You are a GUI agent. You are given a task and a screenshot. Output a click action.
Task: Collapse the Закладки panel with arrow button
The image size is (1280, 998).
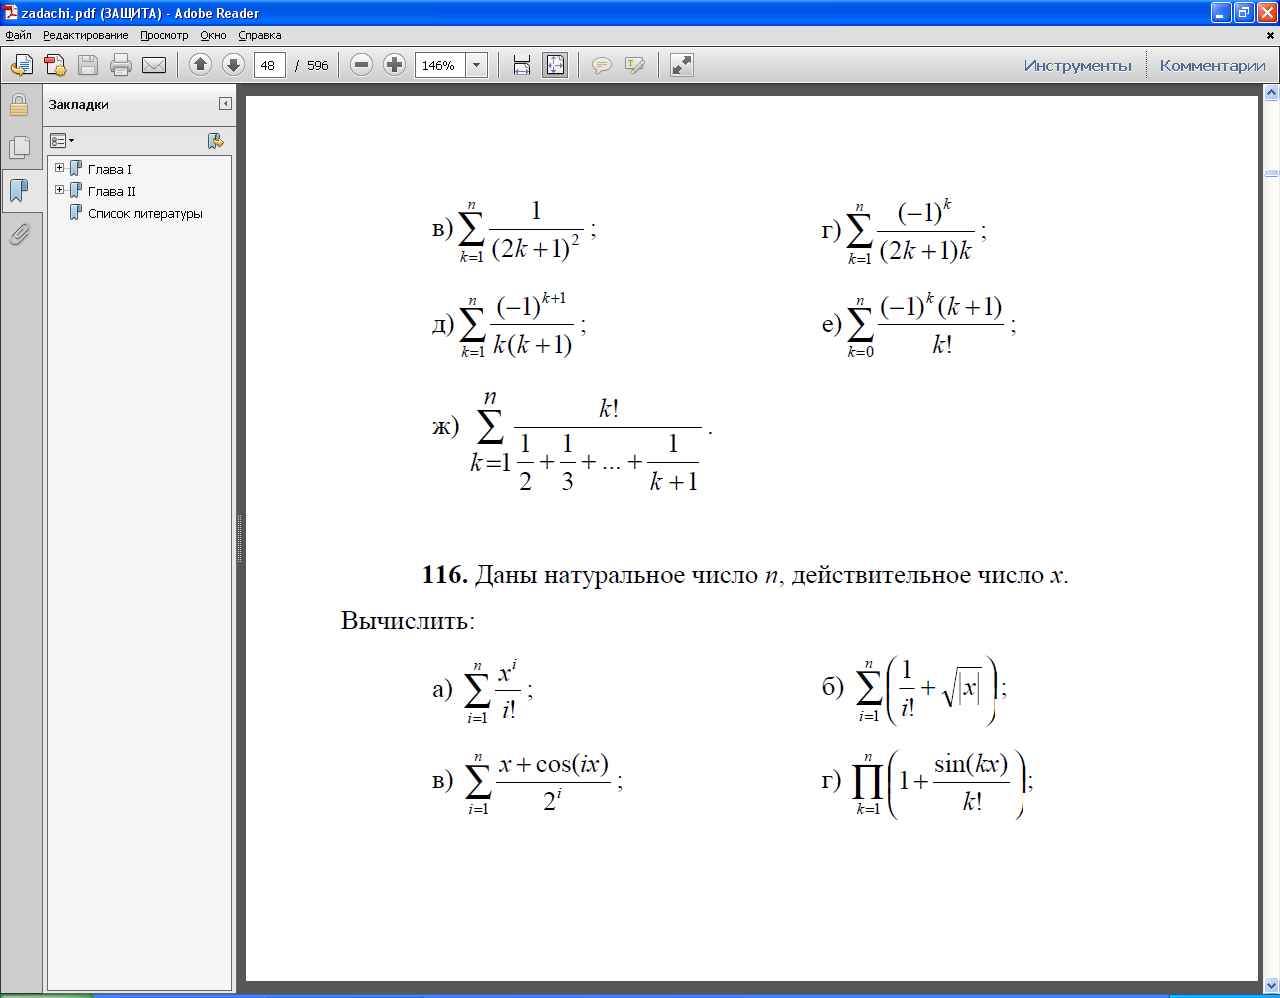pos(225,104)
